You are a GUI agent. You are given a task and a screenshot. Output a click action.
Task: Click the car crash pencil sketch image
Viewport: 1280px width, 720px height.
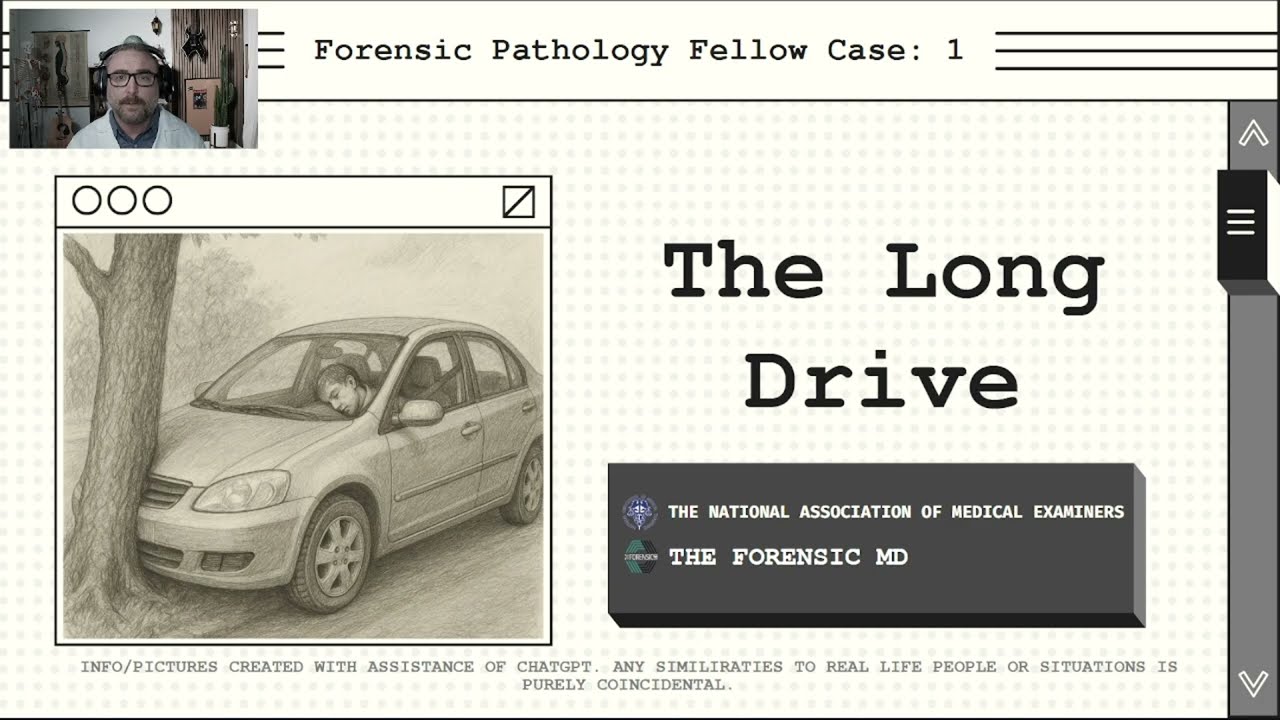(303, 436)
